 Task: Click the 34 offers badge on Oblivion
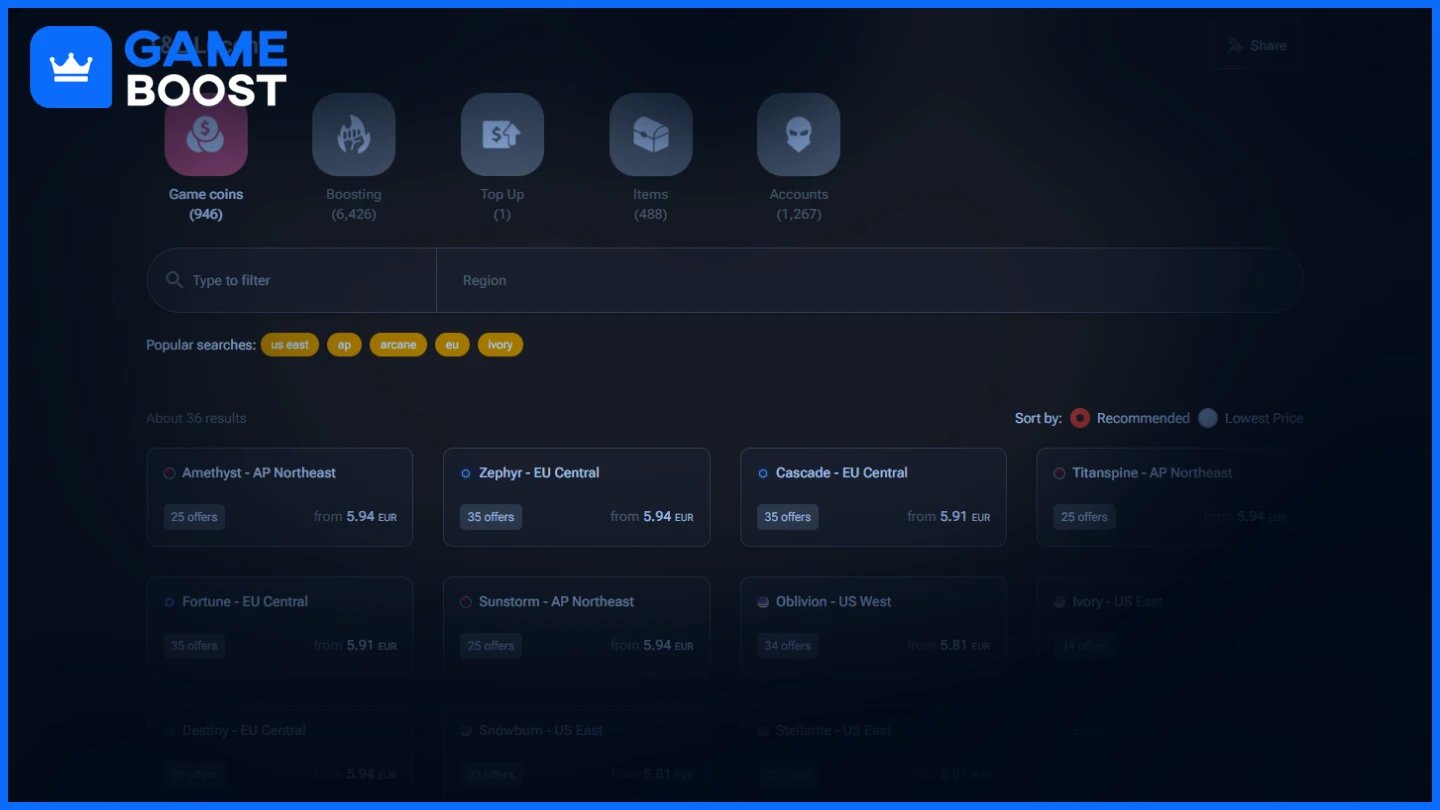tap(788, 646)
